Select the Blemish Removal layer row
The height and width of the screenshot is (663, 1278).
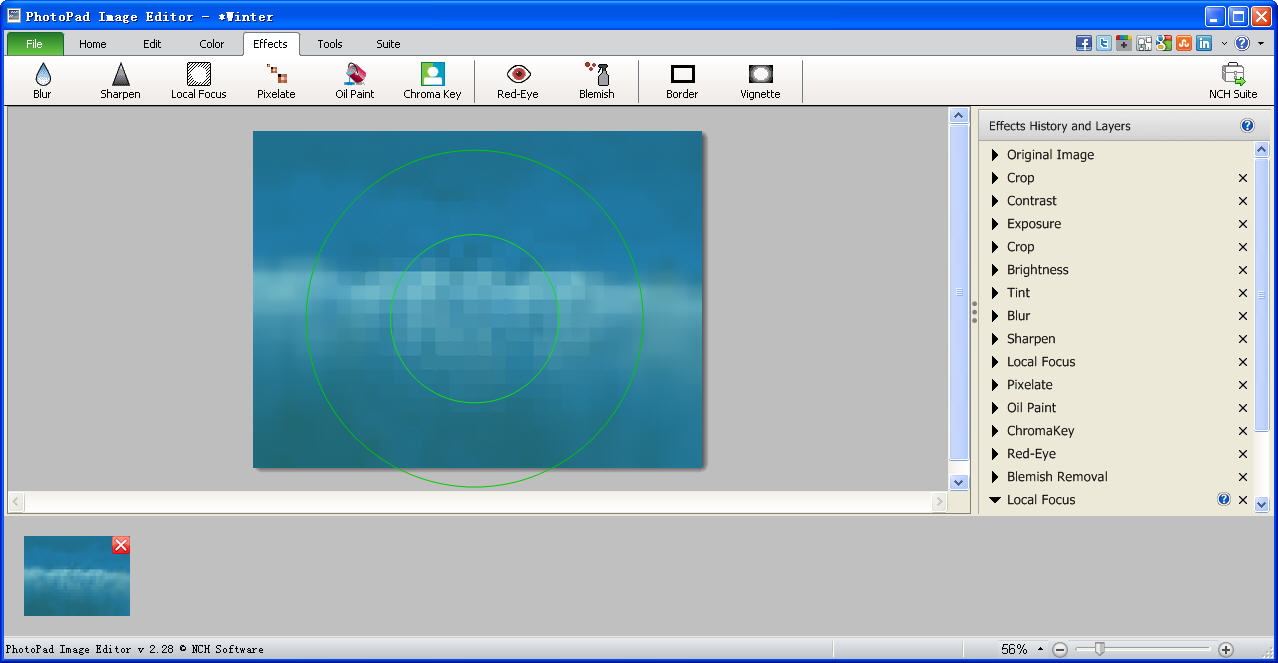pos(1117,477)
